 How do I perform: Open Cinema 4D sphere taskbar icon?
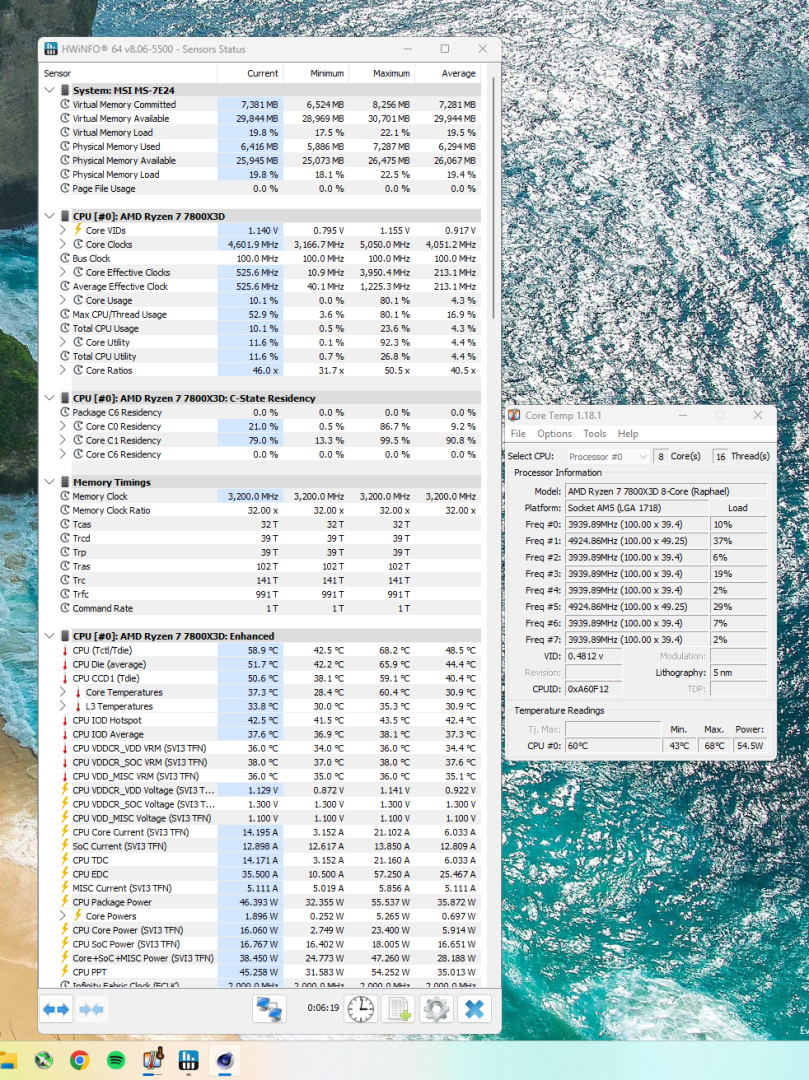click(x=224, y=1060)
